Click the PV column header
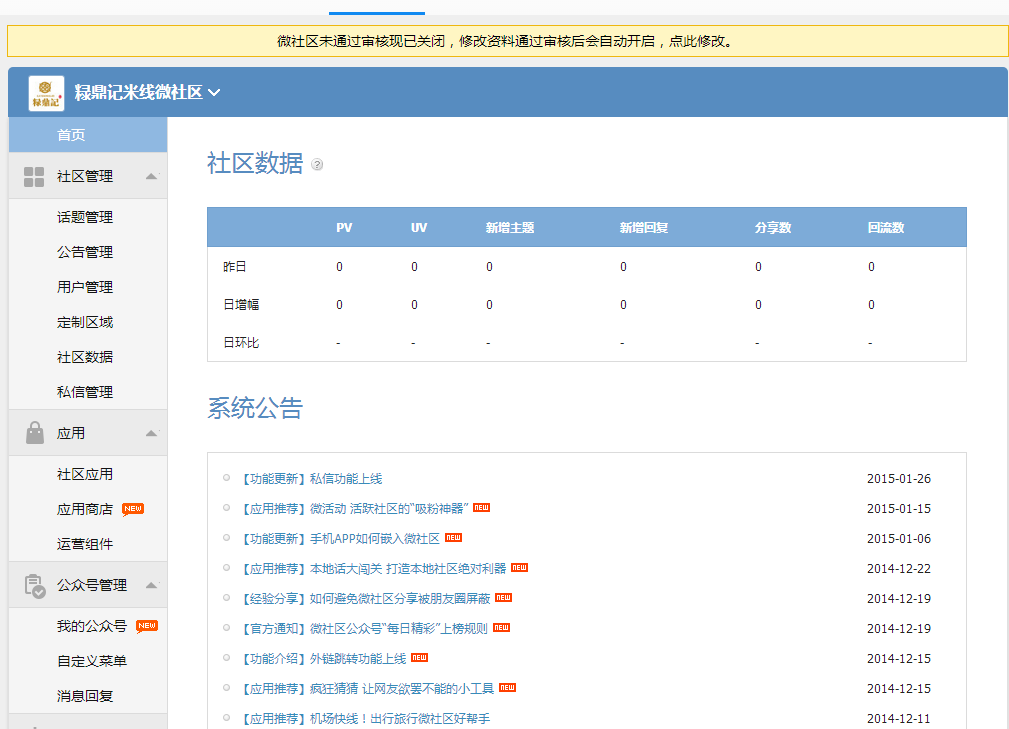The height and width of the screenshot is (729, 1009). pyautogui.click(x=344, y=227)
